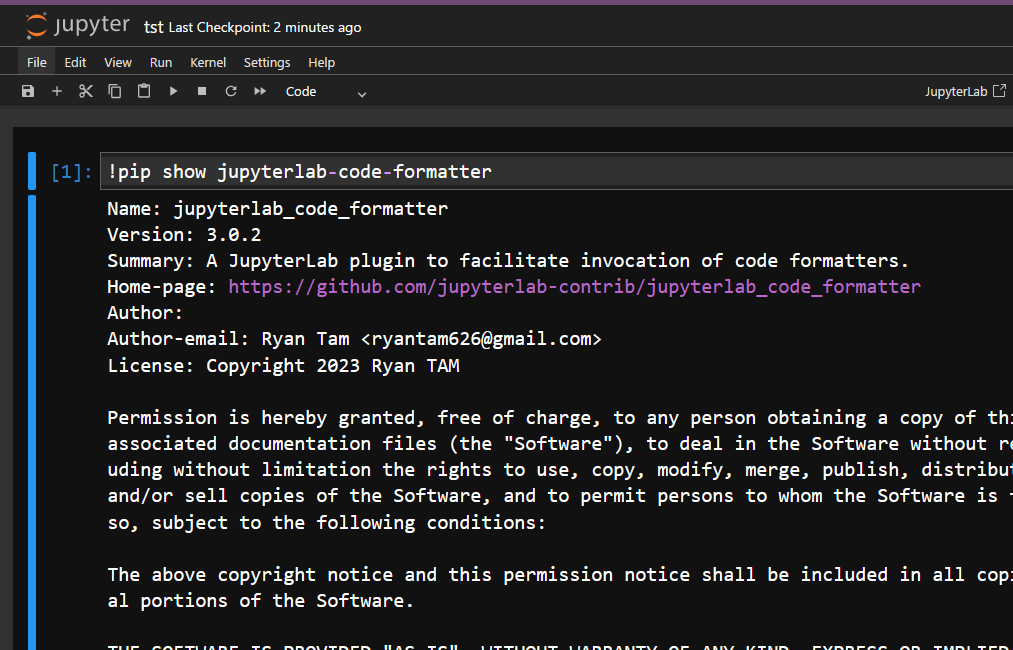This screenshot has height=650, width=1013.
Task: Open the Code cell type dropdown
Action: tap(326, 92)
